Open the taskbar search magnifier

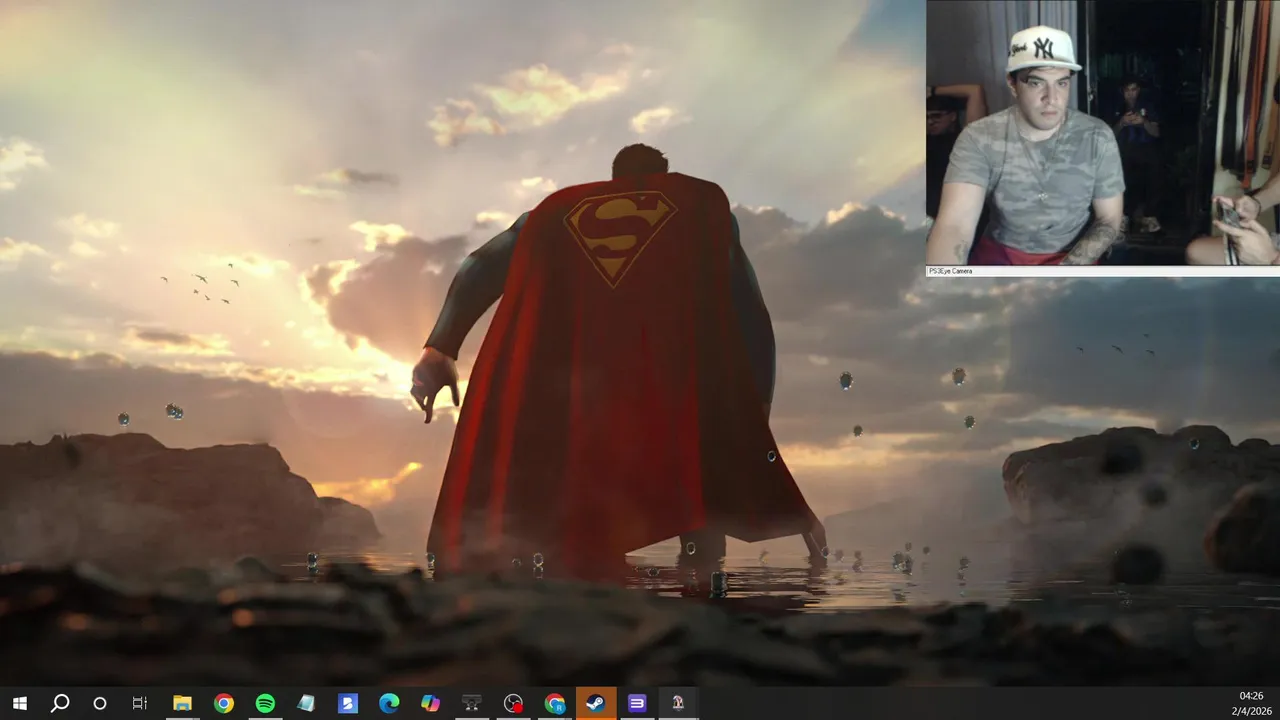click(x=60, y=703)
